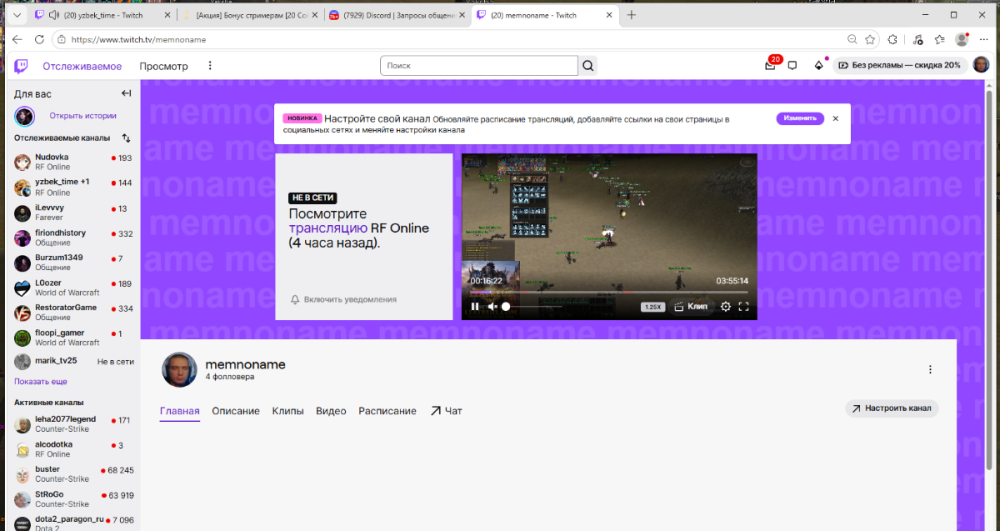Click 'Настроить канал' button

(x=892, y=409)
